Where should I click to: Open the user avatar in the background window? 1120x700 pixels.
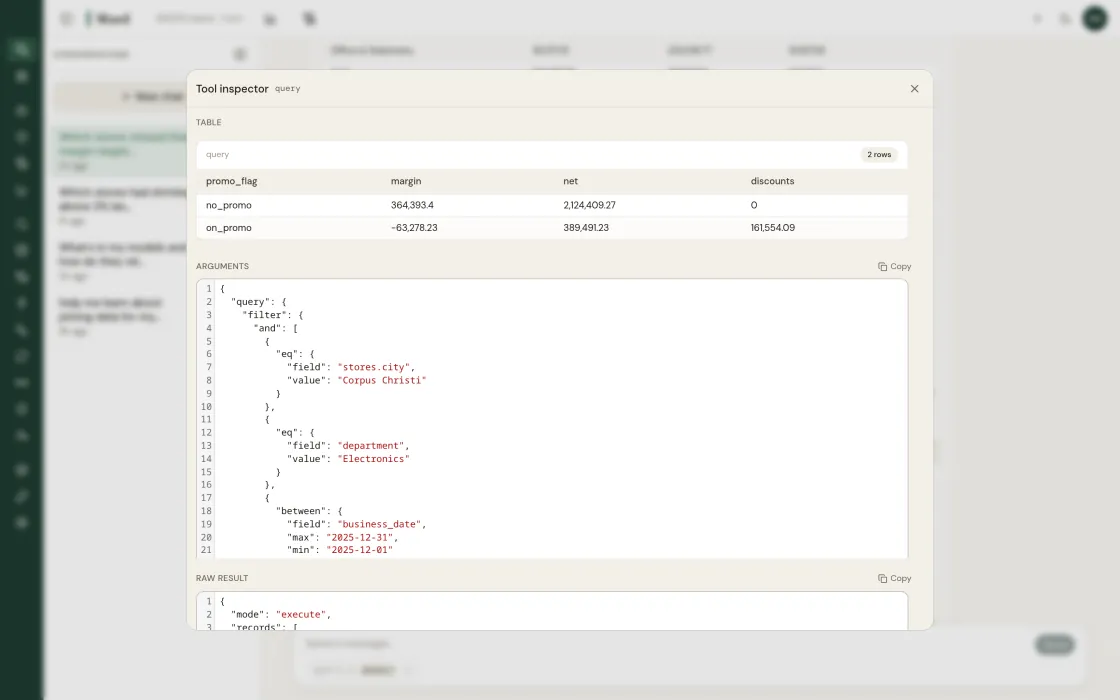click(1094, 19)
